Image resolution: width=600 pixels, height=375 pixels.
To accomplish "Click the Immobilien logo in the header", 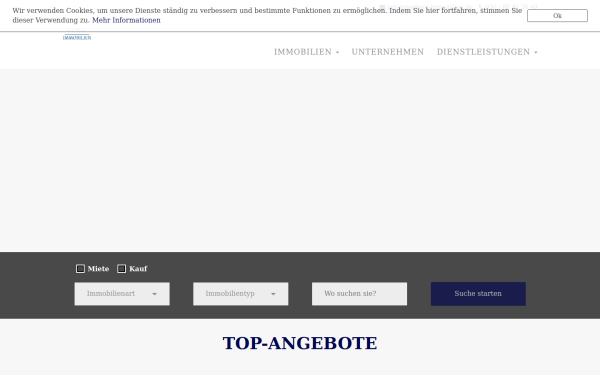I will 77,36.
